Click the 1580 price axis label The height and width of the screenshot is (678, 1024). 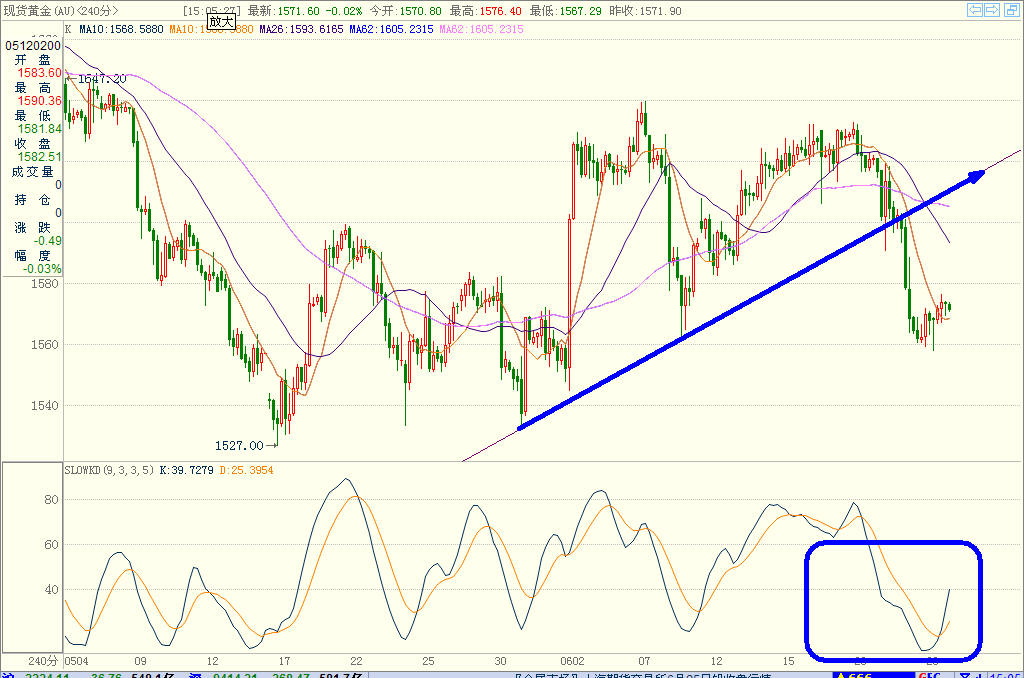[x=44, y=283]
